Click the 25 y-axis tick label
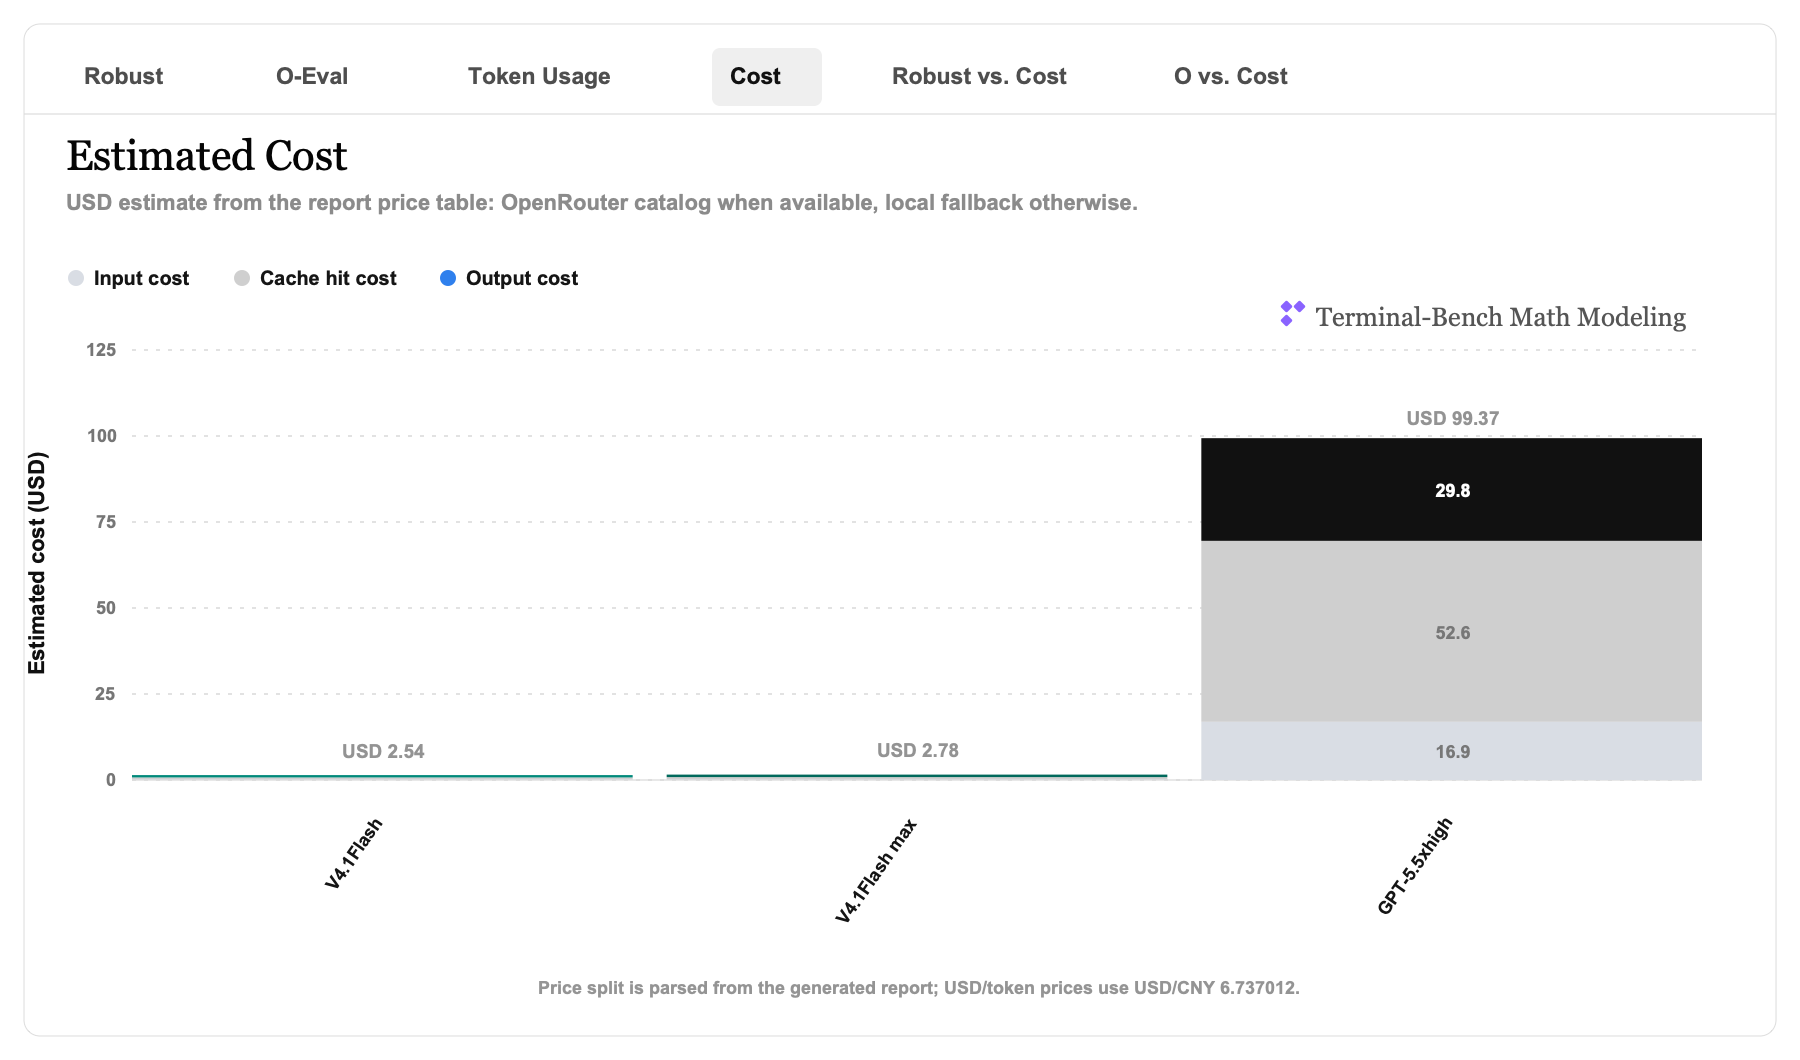Image resolution: width=1800 pixels, height=1060 pixels. point(106,694)
